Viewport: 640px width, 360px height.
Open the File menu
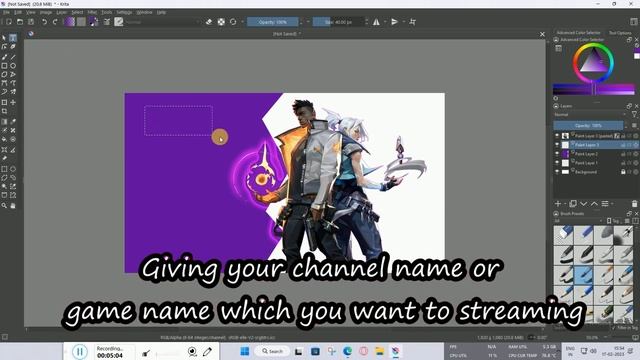point(7,12)
